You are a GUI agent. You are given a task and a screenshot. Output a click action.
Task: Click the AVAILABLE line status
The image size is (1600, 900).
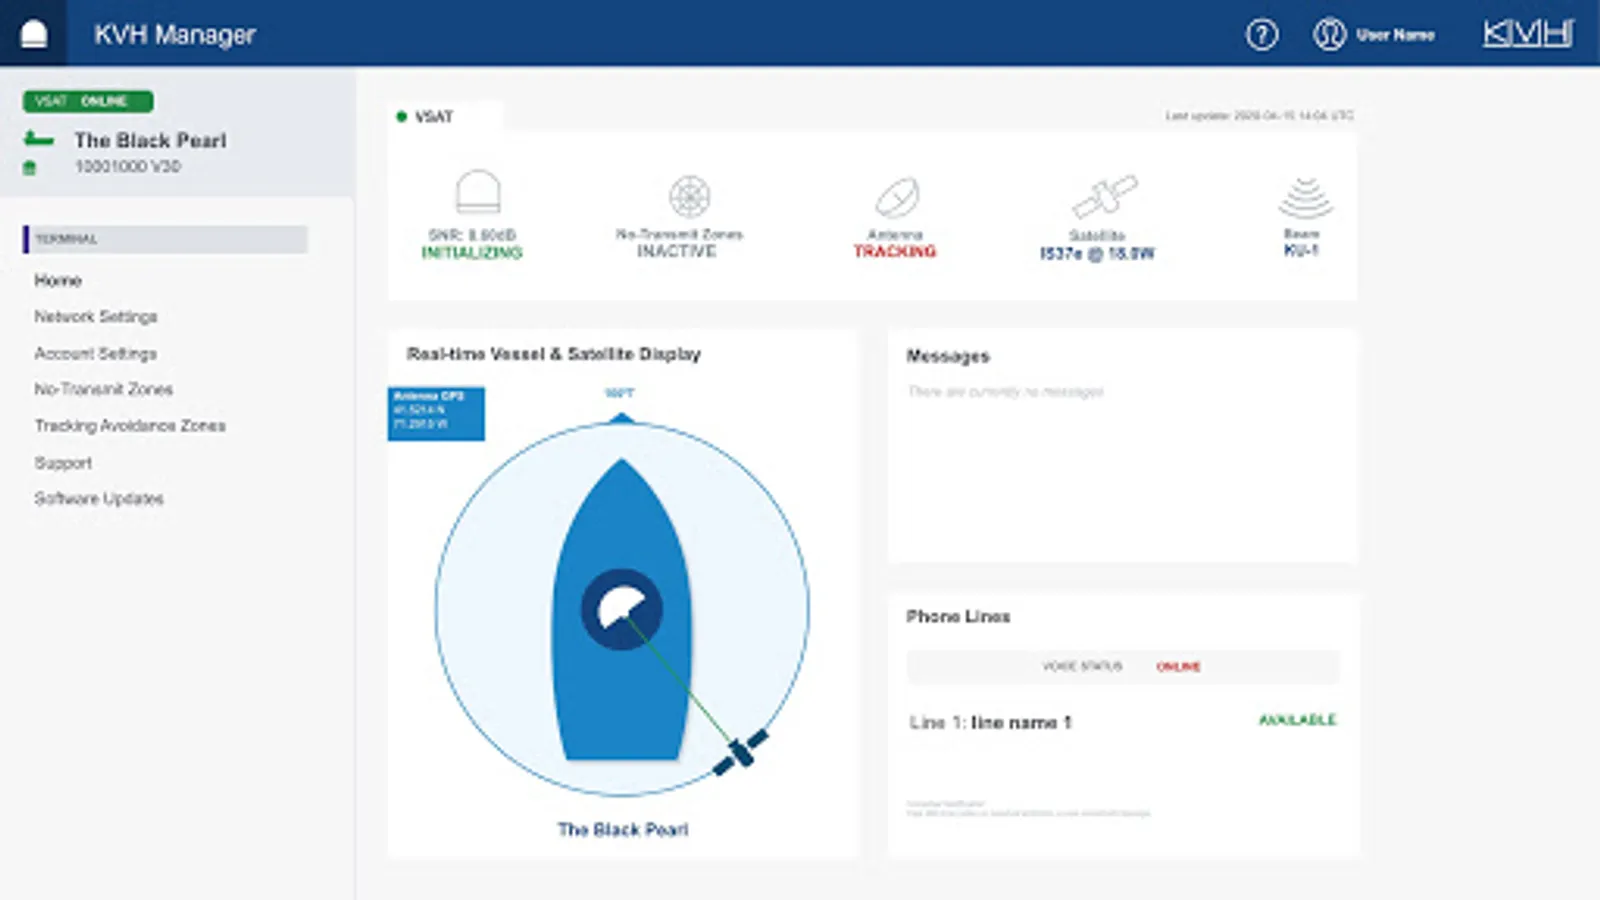(1297, 720)
